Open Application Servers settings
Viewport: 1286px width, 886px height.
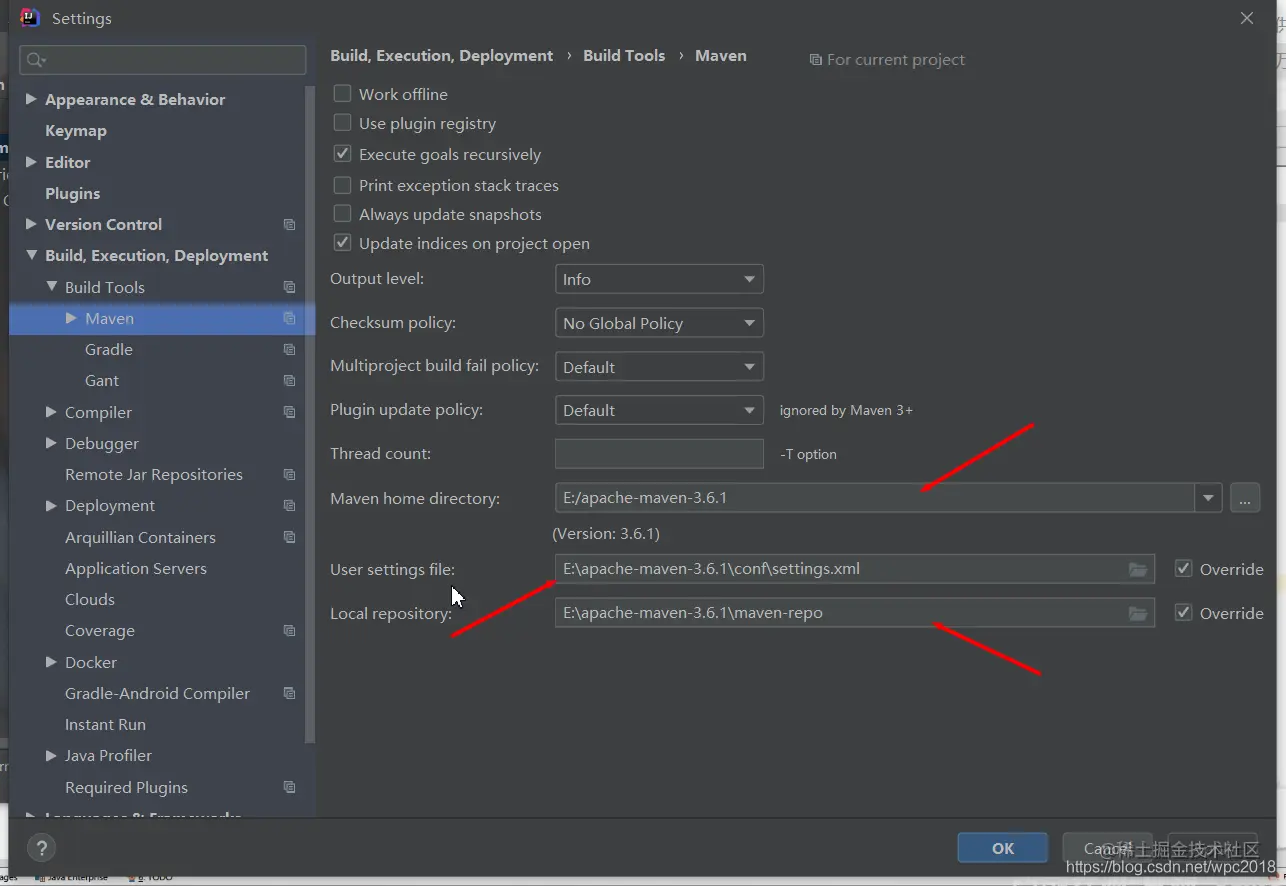click(136, 569)
